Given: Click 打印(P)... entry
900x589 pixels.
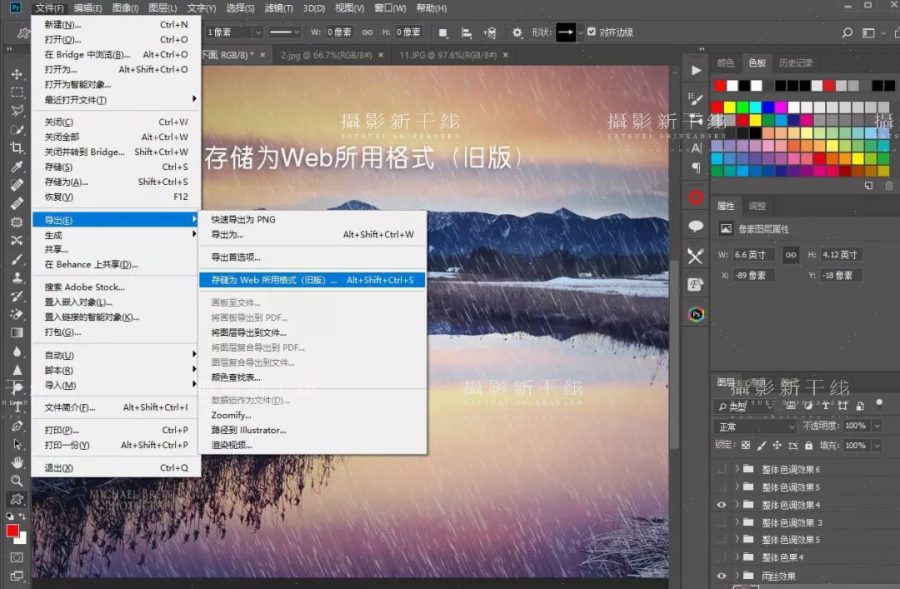Looking at the screenshot, I should (116, 430).
